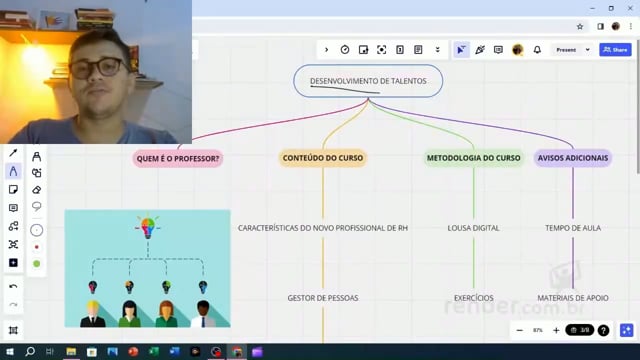Pick the green pen color dot

pos(36,264)
